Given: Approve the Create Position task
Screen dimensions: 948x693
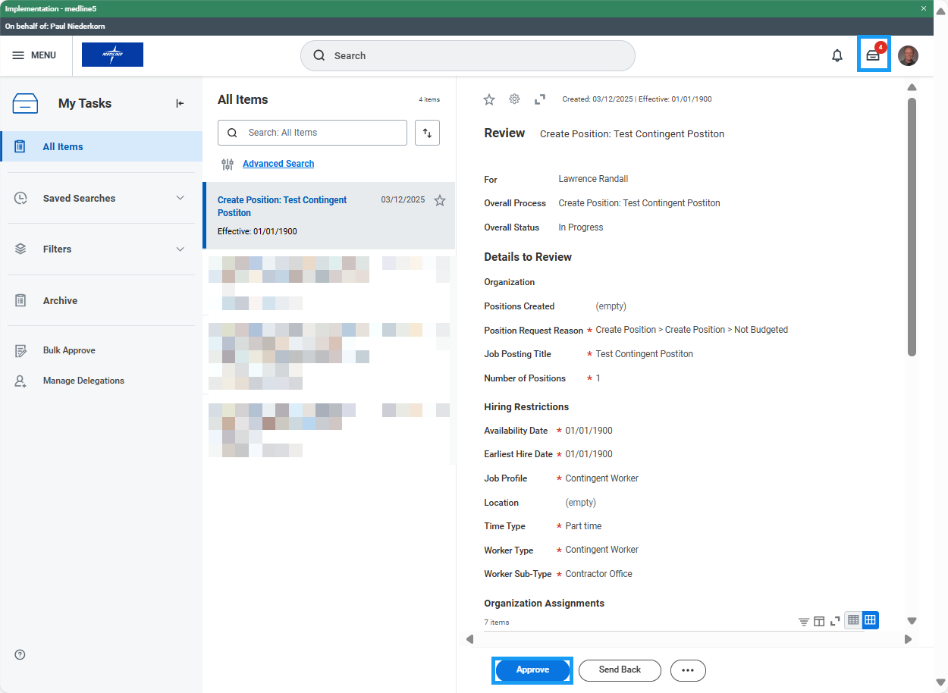Looking at the screenshot, I should [532, 670].
